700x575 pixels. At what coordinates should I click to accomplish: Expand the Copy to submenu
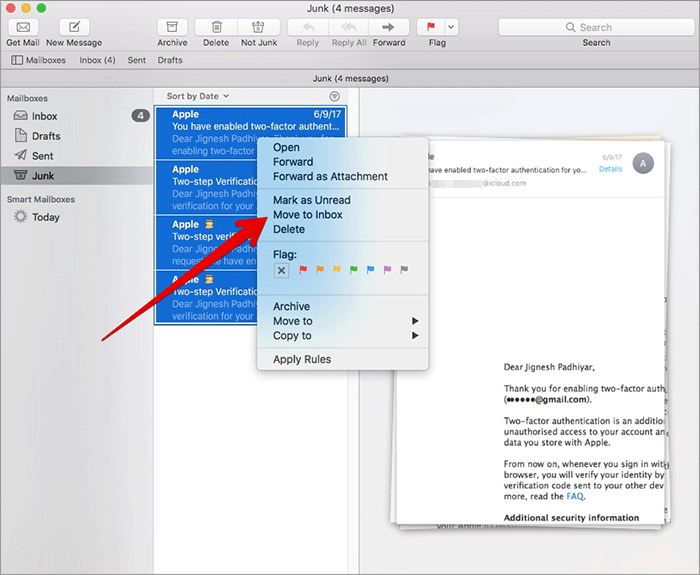(x=342, y=336)
